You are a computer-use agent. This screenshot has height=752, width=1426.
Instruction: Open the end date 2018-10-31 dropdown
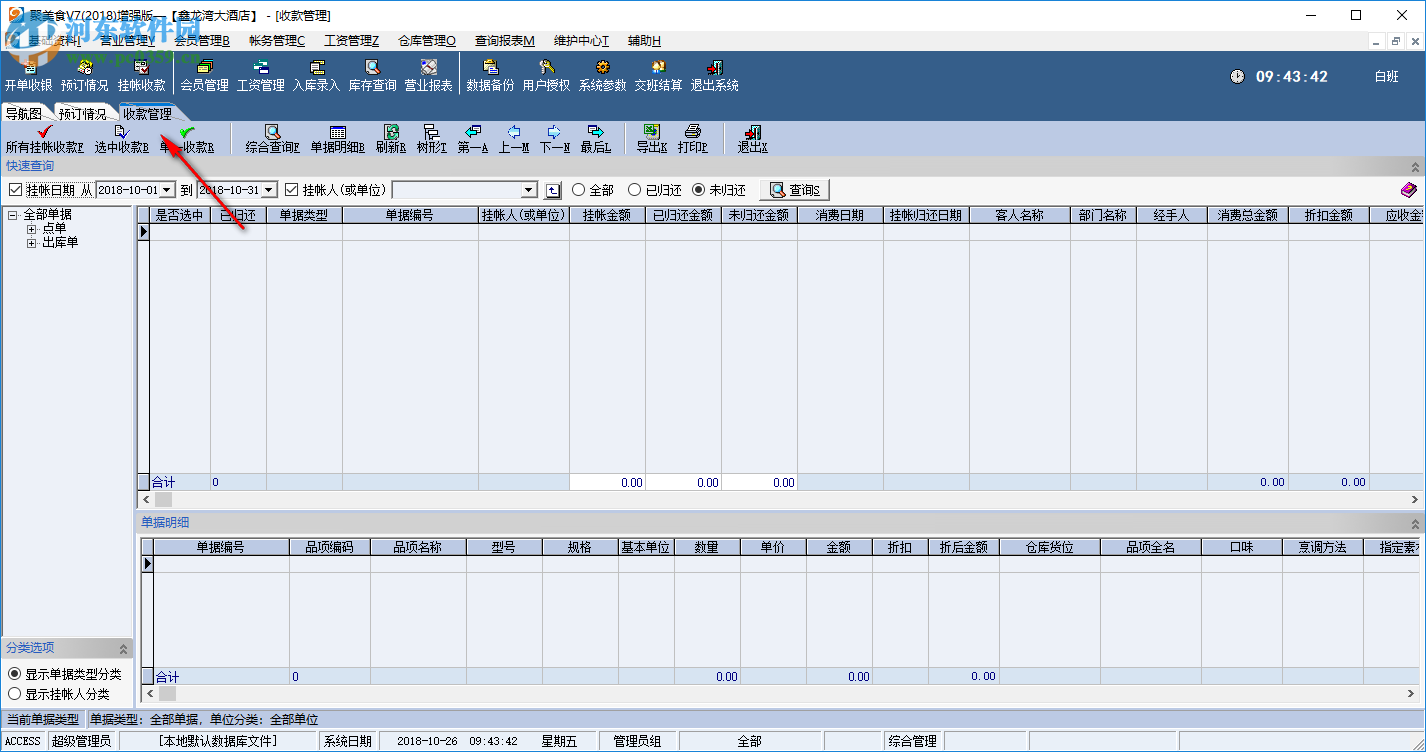click(x=268, y=190)
